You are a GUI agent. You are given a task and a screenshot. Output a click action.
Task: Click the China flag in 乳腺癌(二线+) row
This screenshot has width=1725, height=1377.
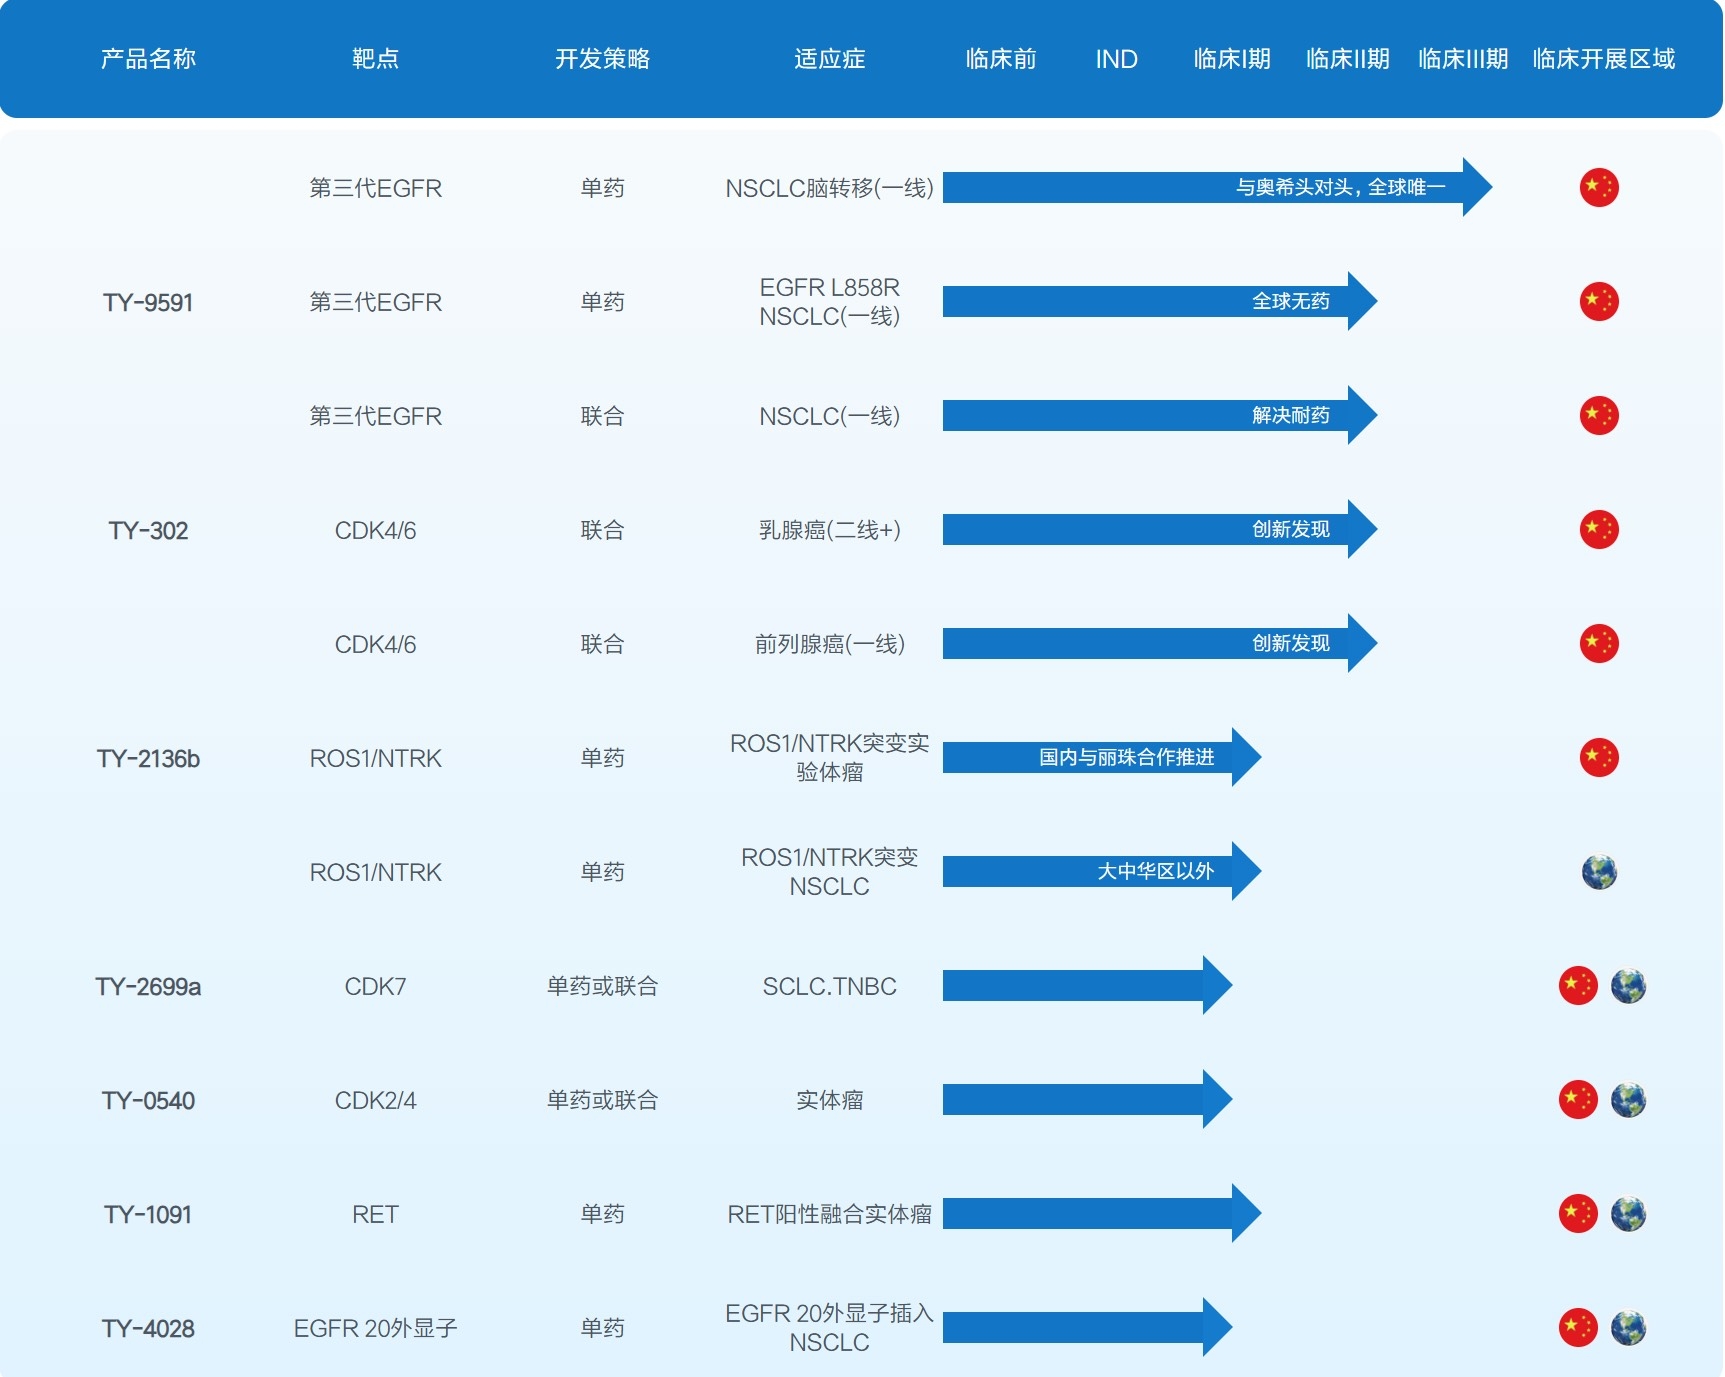(1599, 529)
